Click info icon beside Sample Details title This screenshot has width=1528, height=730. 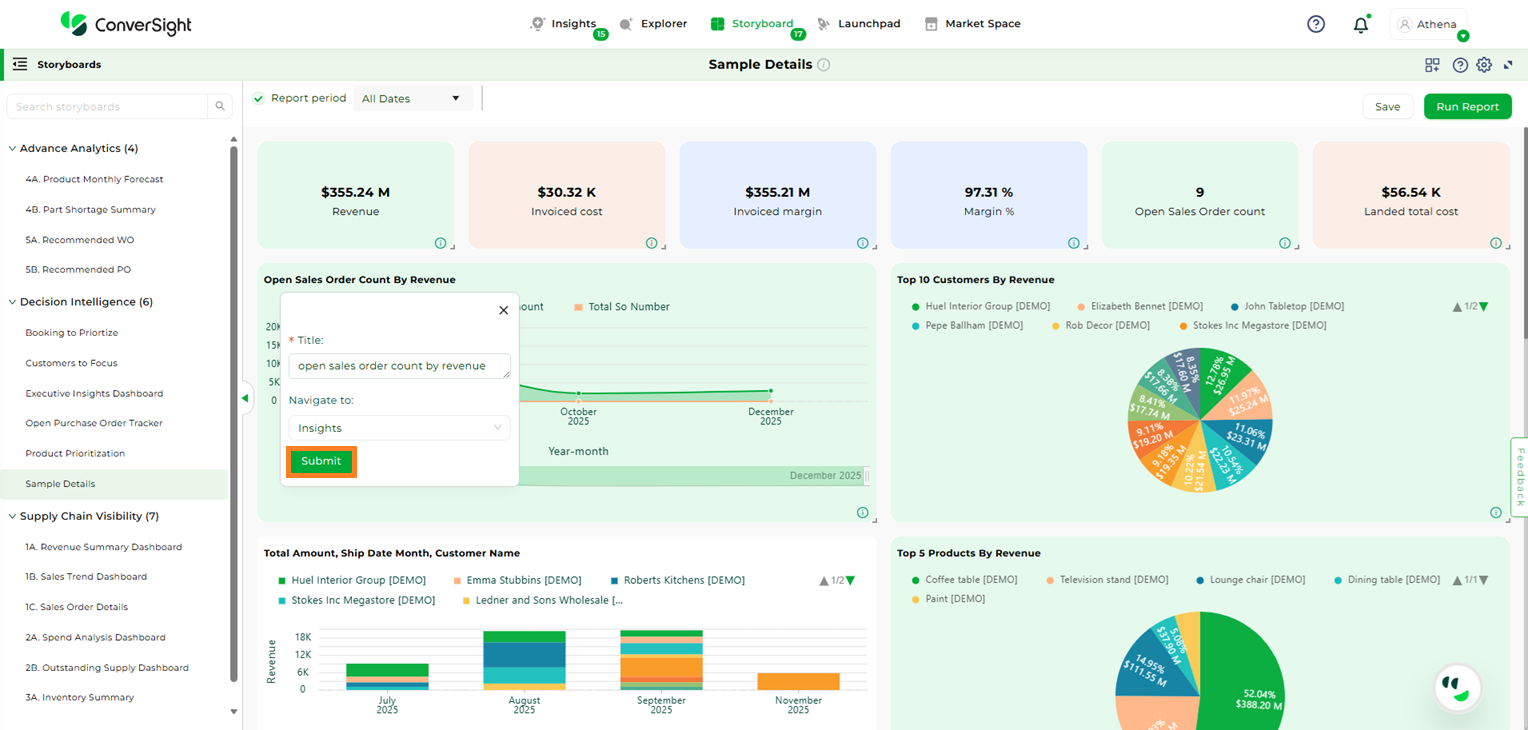[824, 65]
